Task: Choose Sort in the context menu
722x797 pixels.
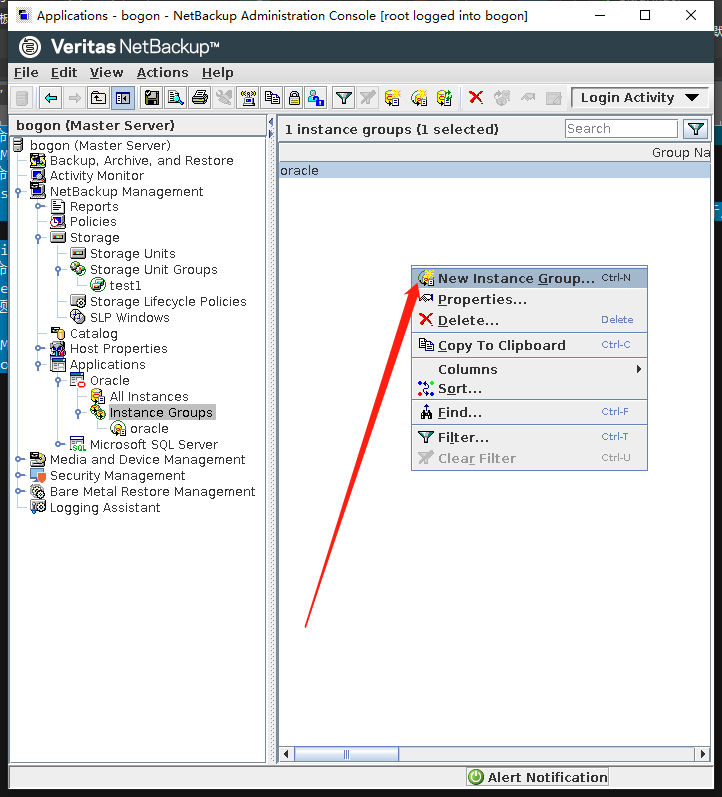Action: coord(529,389)
